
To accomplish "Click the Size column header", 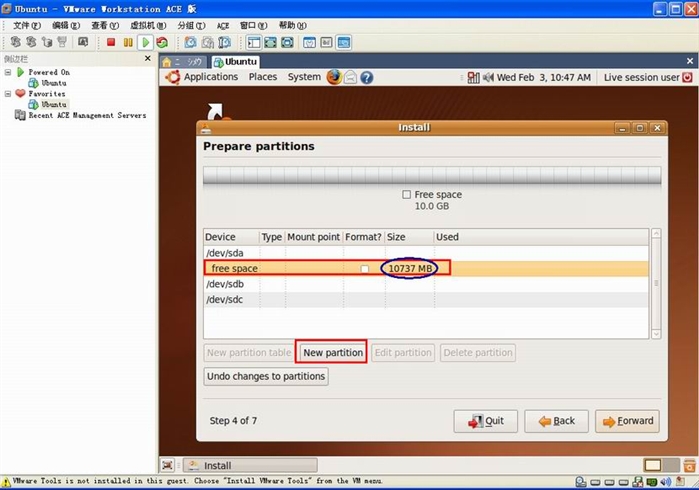I will [409, 237].
